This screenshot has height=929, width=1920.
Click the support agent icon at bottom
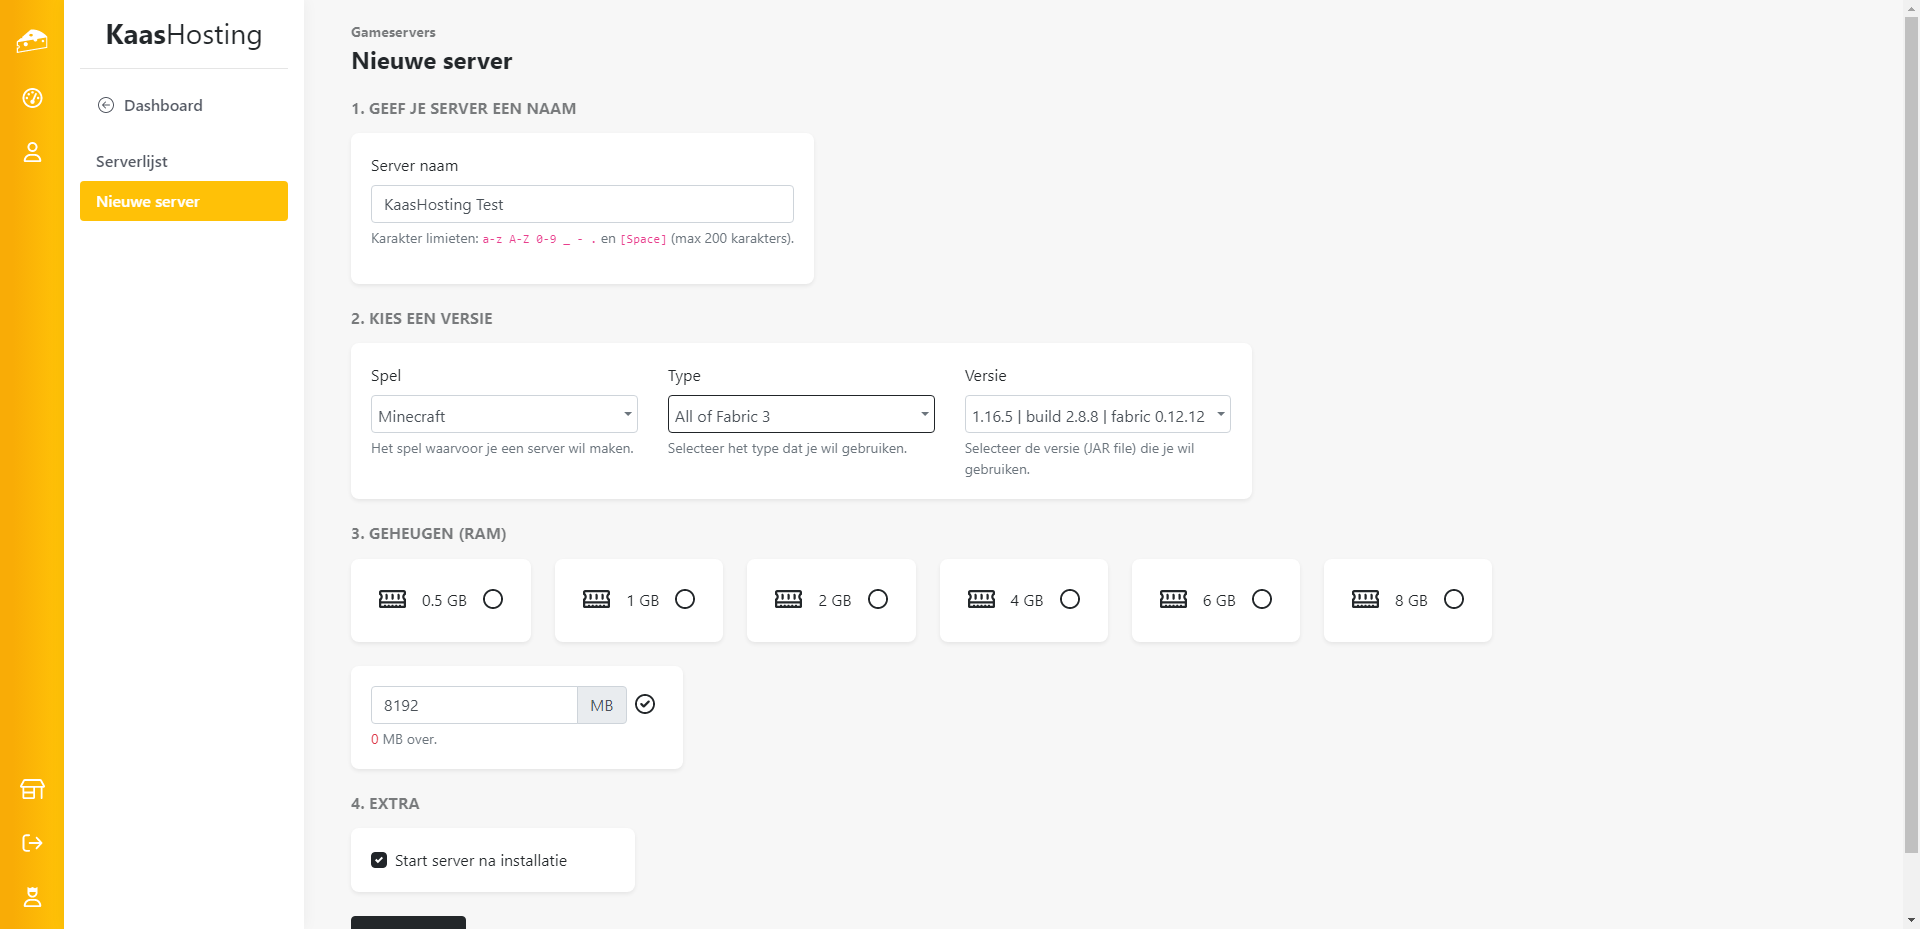[x=32, y=897]
